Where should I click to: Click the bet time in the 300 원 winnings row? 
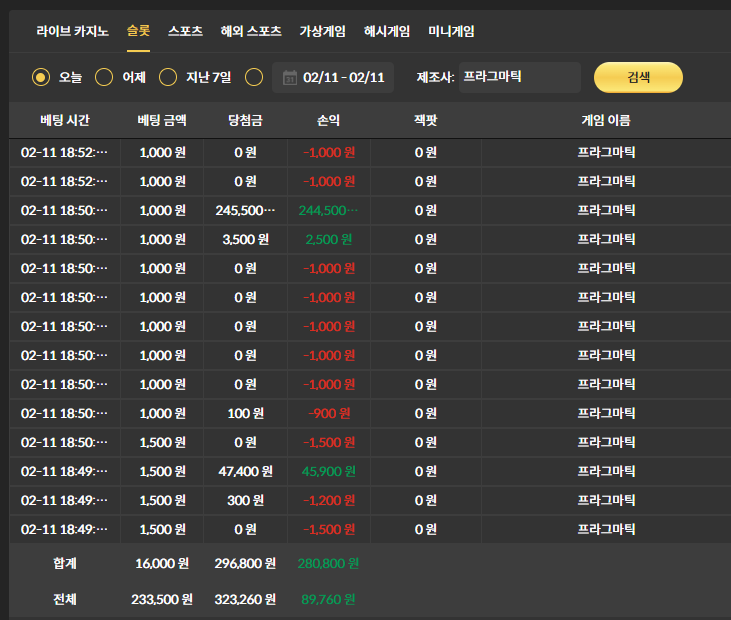click(64, 501)
